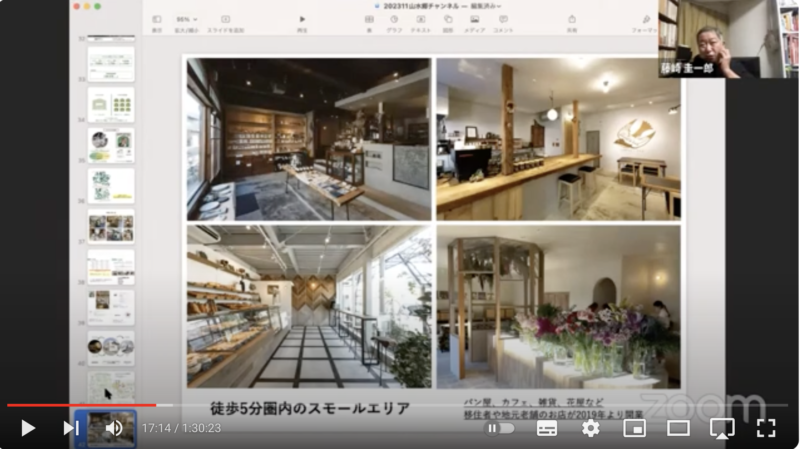Switch to miniplayer mode
This screenshot has height=449, width=800.
point(634,428)
